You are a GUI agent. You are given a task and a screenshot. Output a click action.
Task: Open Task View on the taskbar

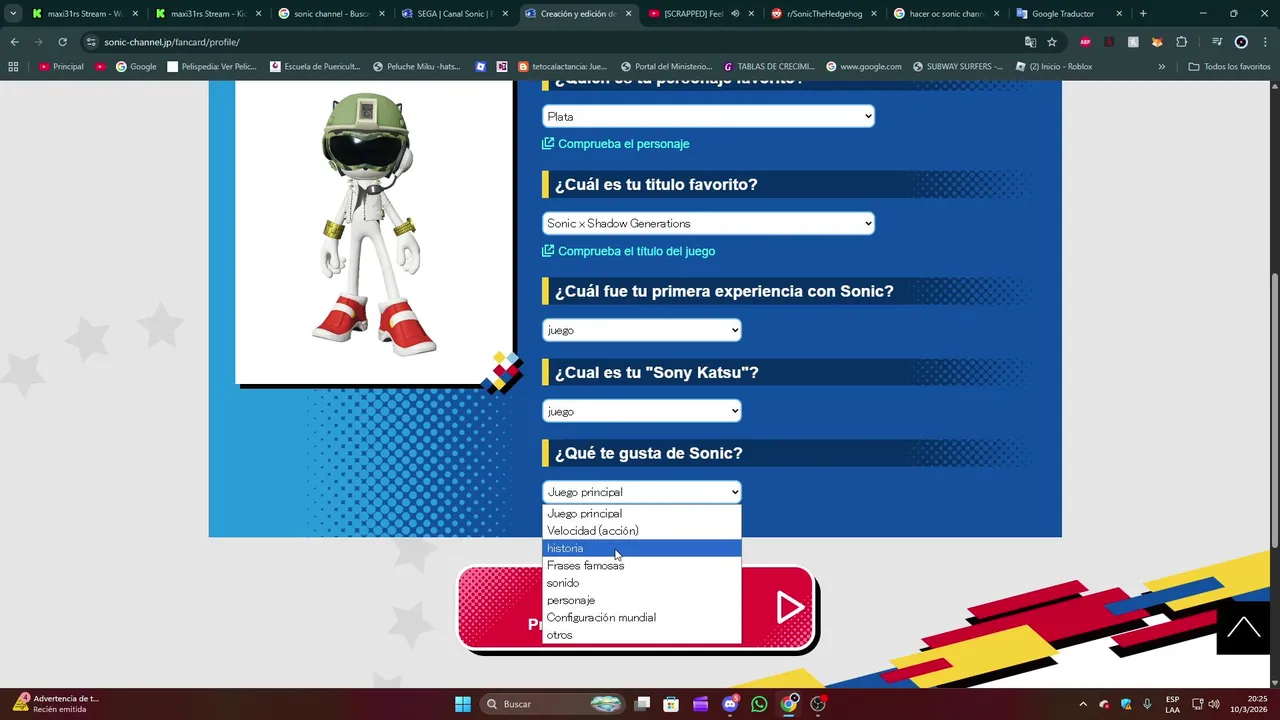[642, 704]
